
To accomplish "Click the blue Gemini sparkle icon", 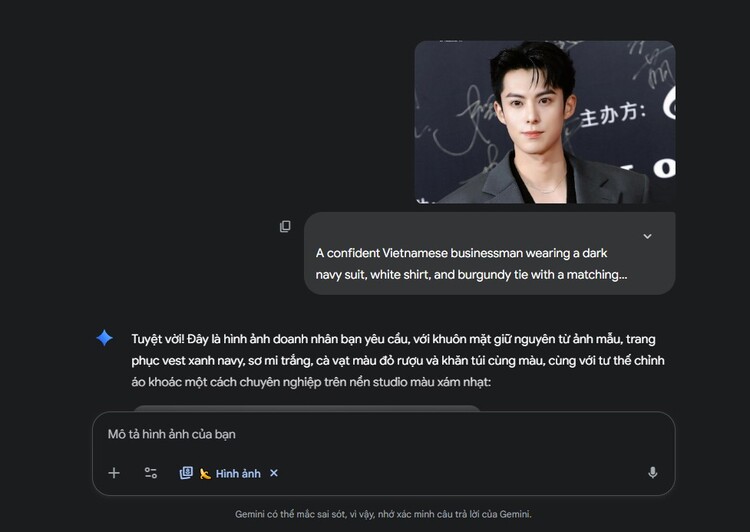I will [x=104, y=338].
